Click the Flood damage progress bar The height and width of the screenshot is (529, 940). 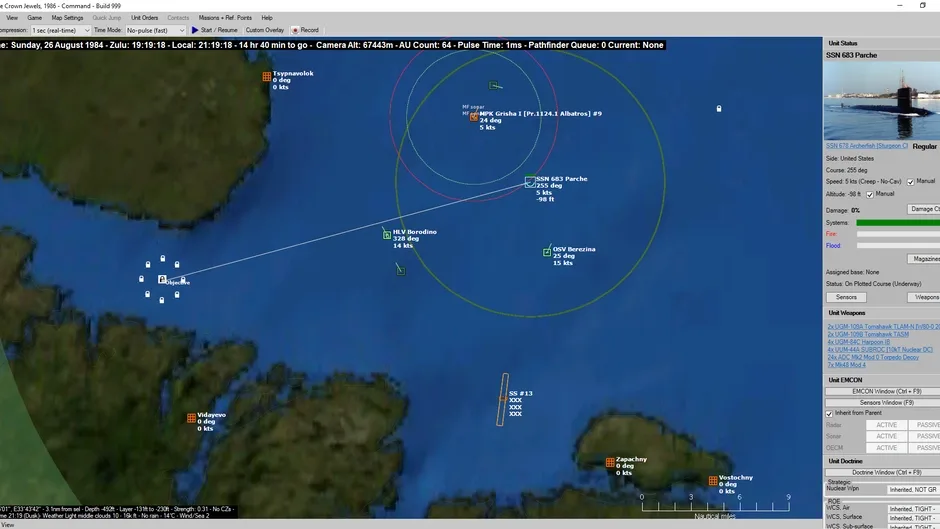(x=898, y=245)
